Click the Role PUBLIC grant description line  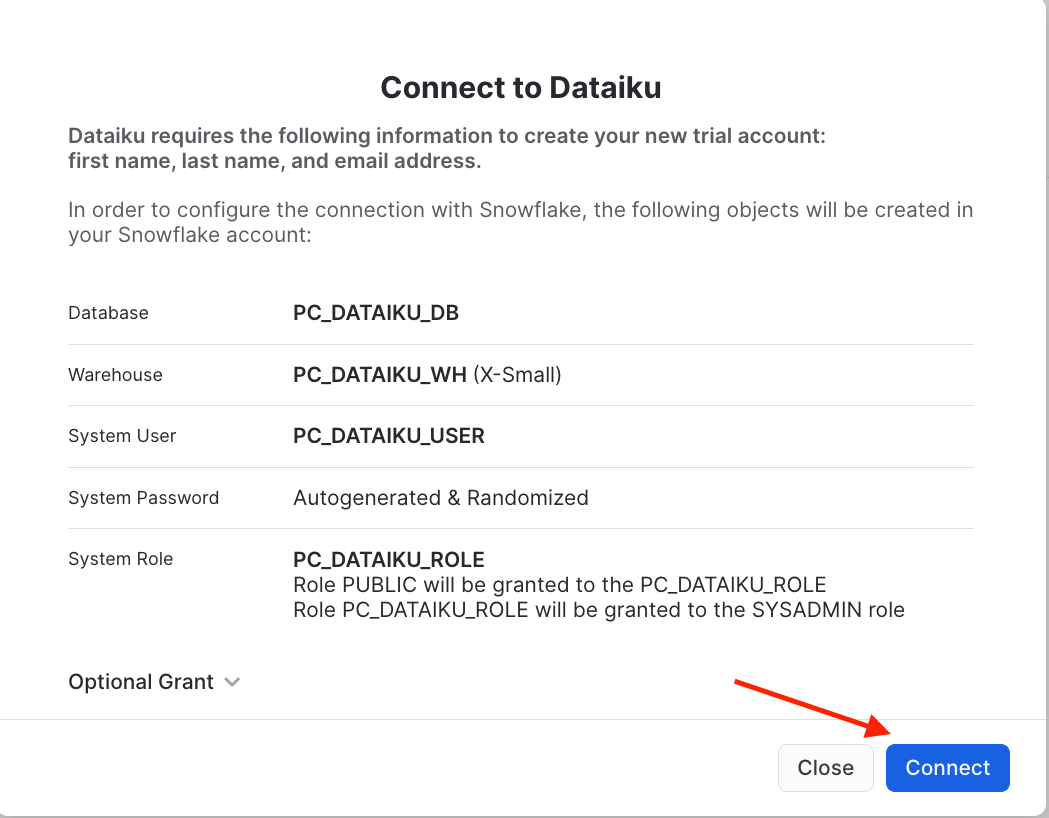pos(559,584)
